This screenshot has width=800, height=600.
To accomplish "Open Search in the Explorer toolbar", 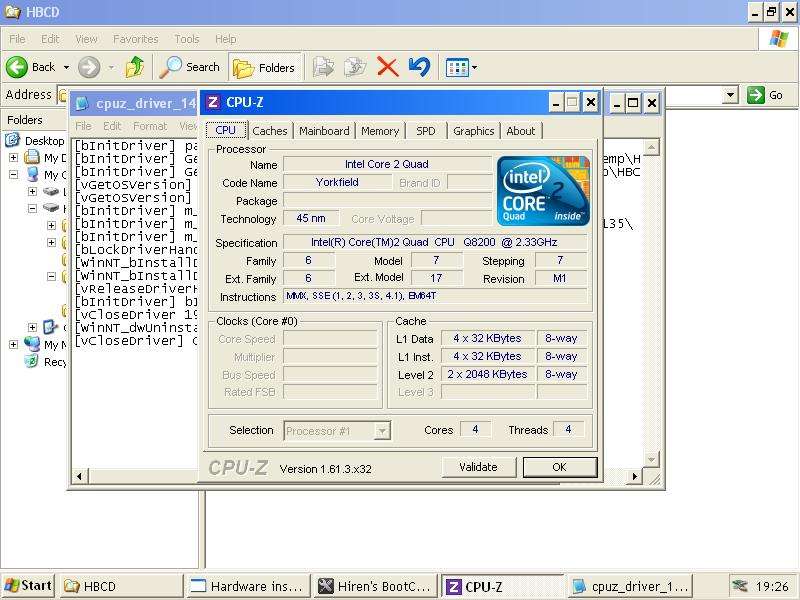I will (x=190, y=67).
